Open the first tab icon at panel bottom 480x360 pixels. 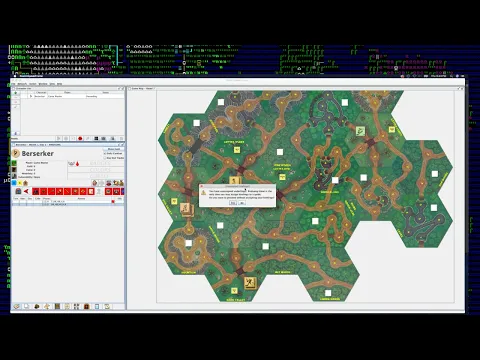click(17, 306)
